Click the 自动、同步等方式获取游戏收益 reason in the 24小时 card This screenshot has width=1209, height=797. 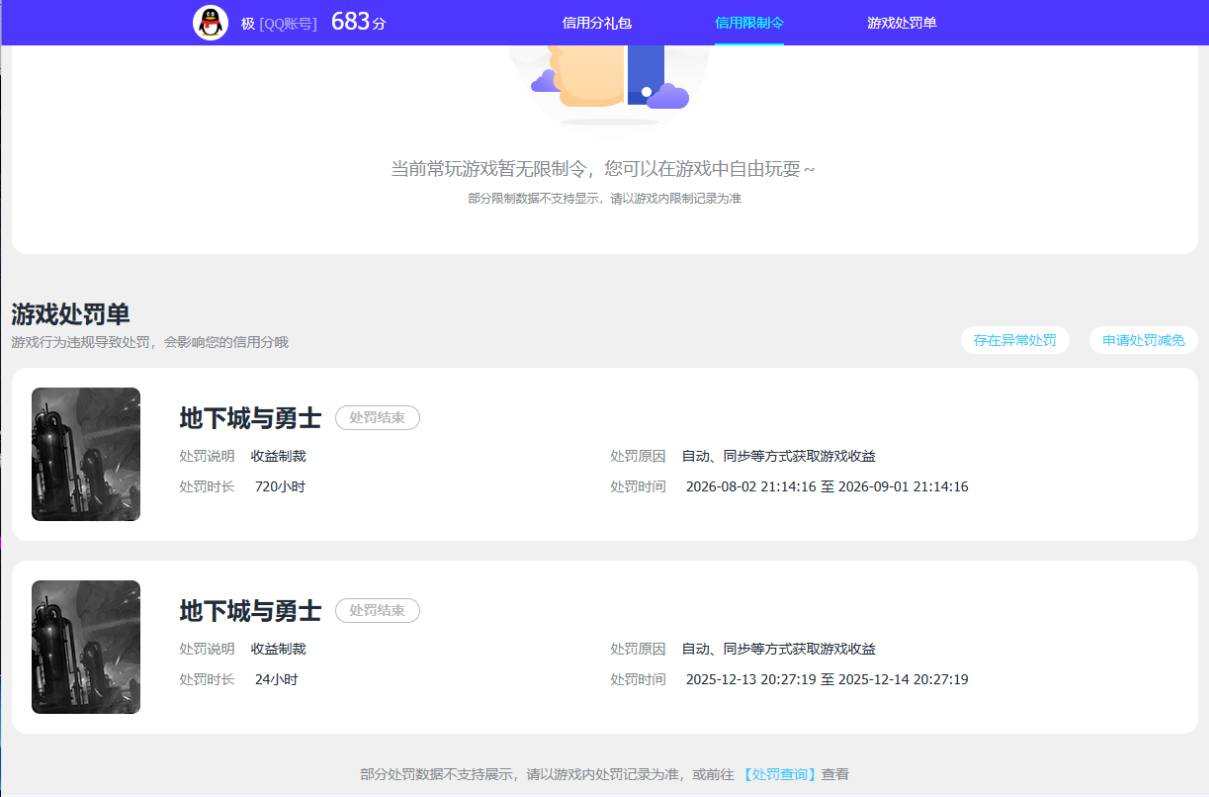779,649
